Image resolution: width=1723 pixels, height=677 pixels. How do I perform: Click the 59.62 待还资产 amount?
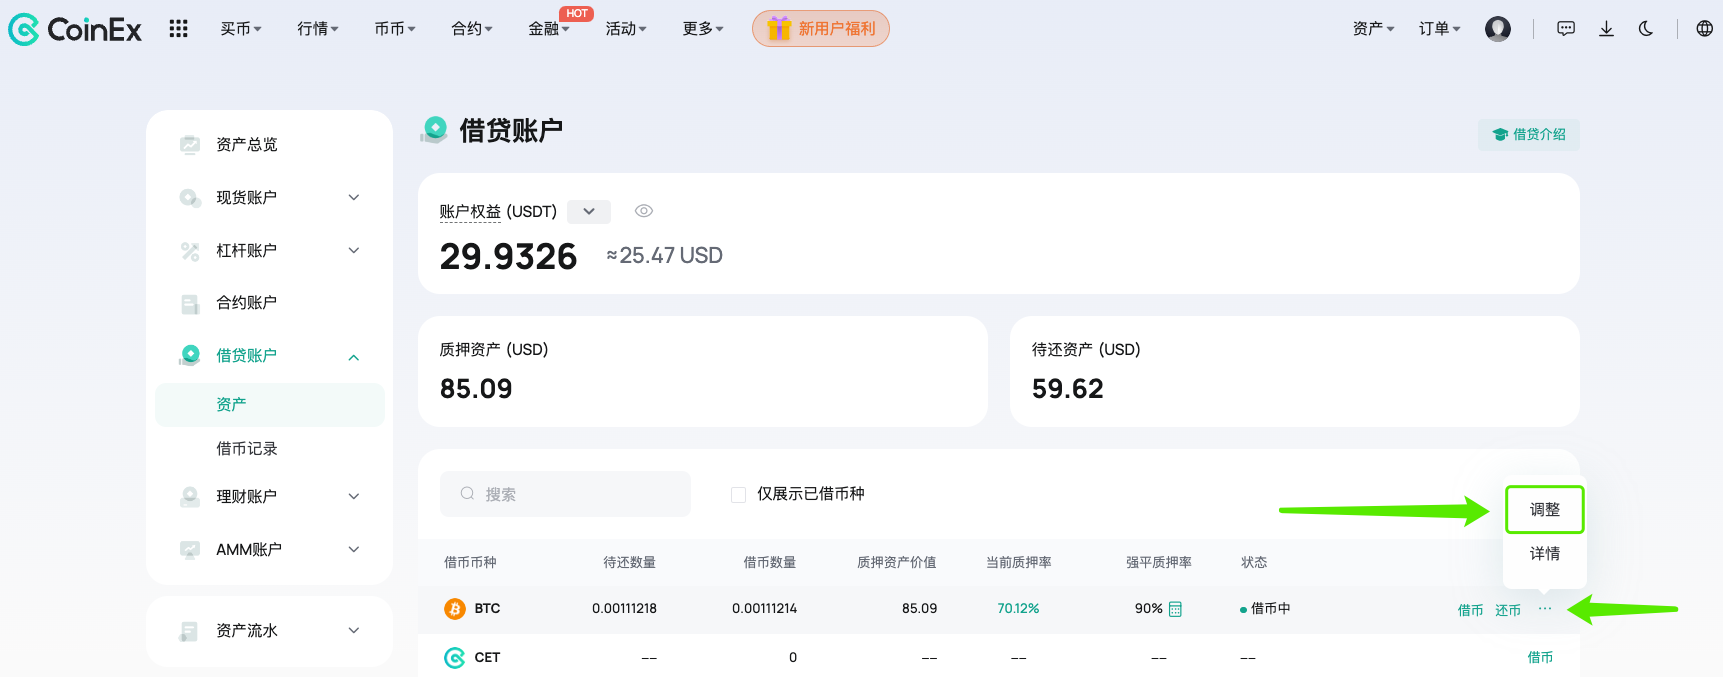click(1068, 389)
